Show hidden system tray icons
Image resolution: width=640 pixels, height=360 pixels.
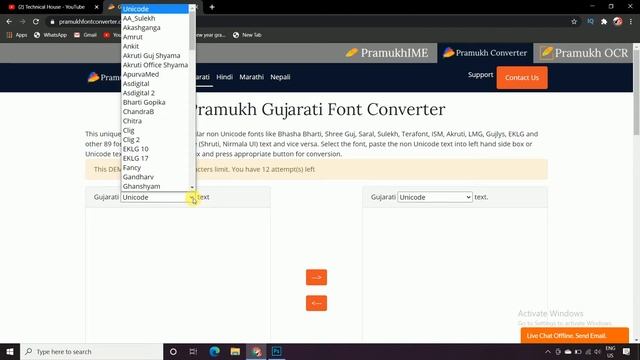[548, 351]
